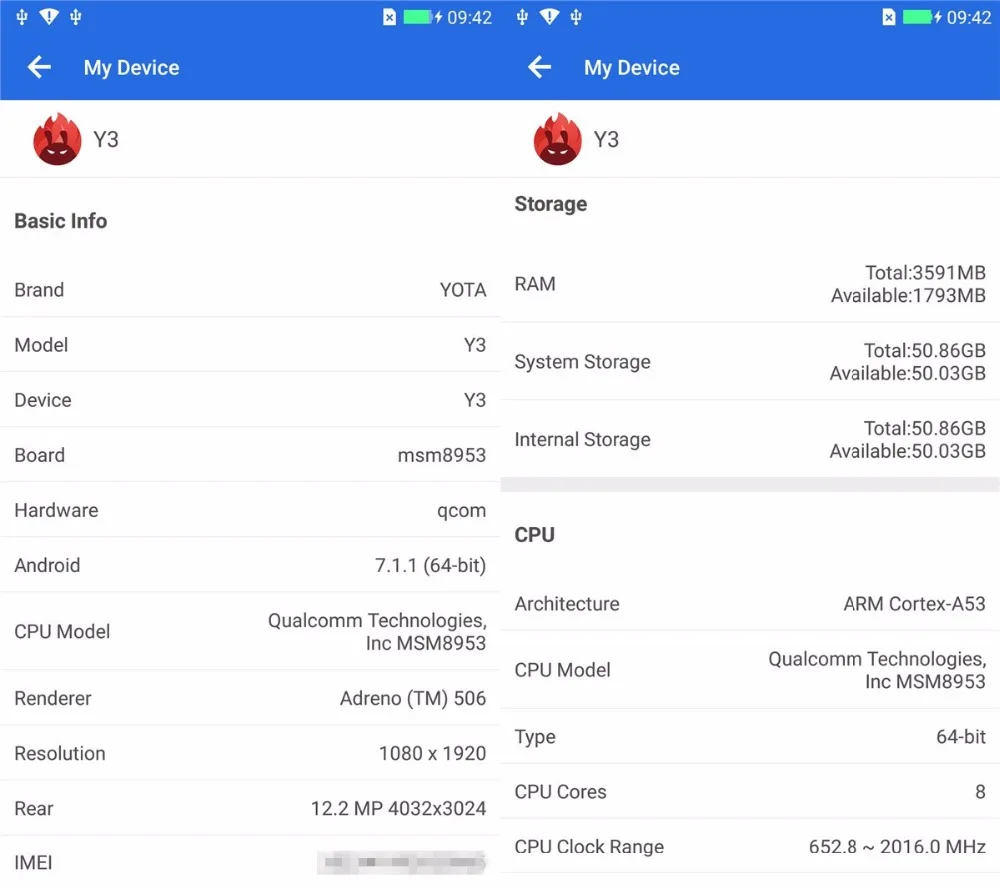Select the Resolution value 1080 x 1920
This screenshot has height=888, width=1000.
click(432, 753)
